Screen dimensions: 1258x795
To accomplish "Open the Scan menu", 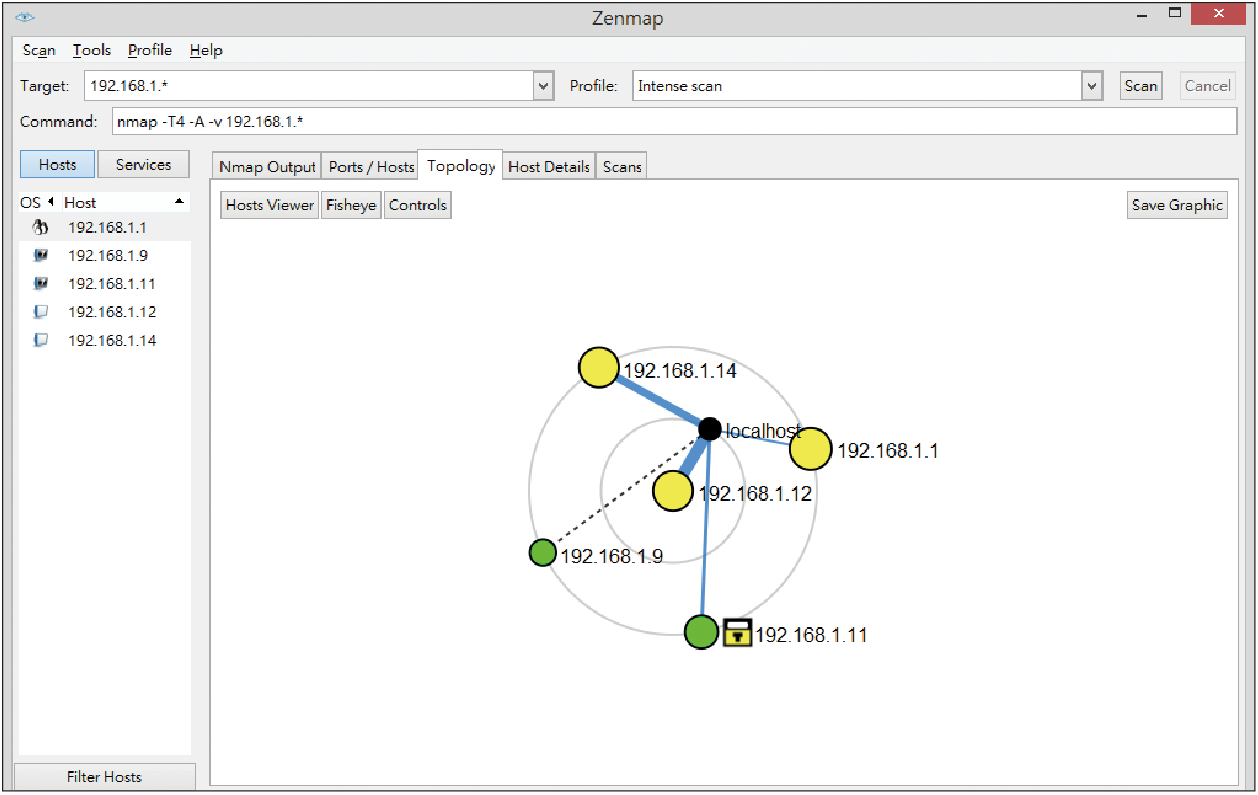I will [x=39, y=50].
